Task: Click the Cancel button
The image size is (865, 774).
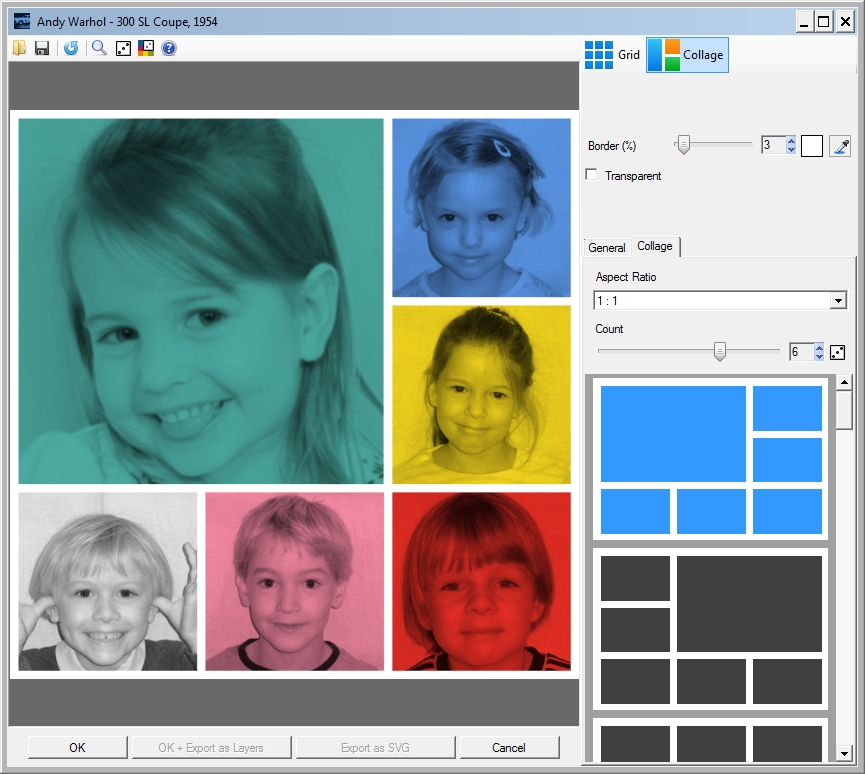Action: (509, 748)
